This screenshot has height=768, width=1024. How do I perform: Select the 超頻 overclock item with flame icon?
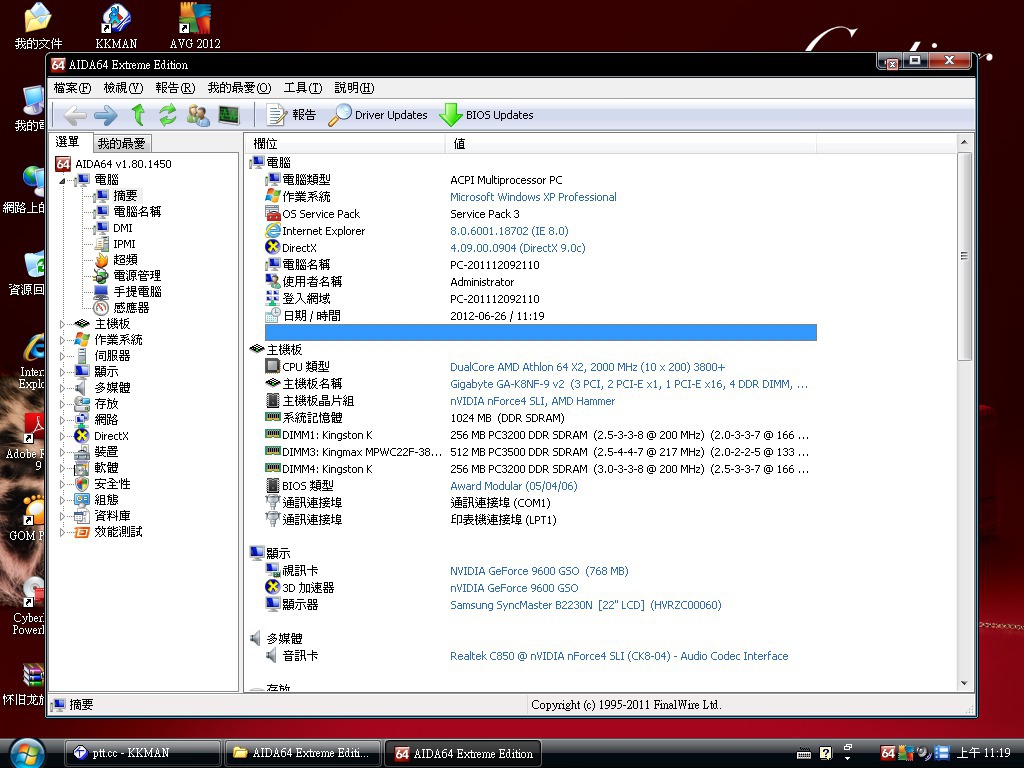(125, 260)
